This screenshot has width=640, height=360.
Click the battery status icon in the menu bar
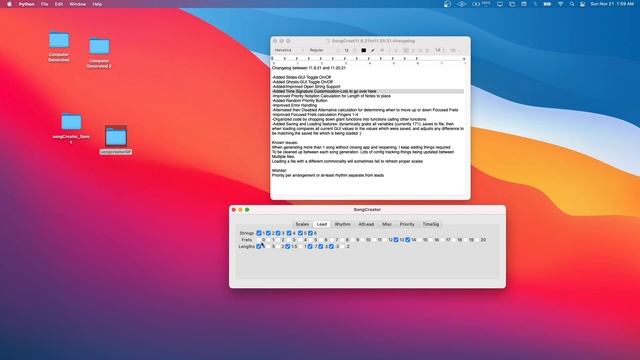pyautogui.click(x=547, y=4)
